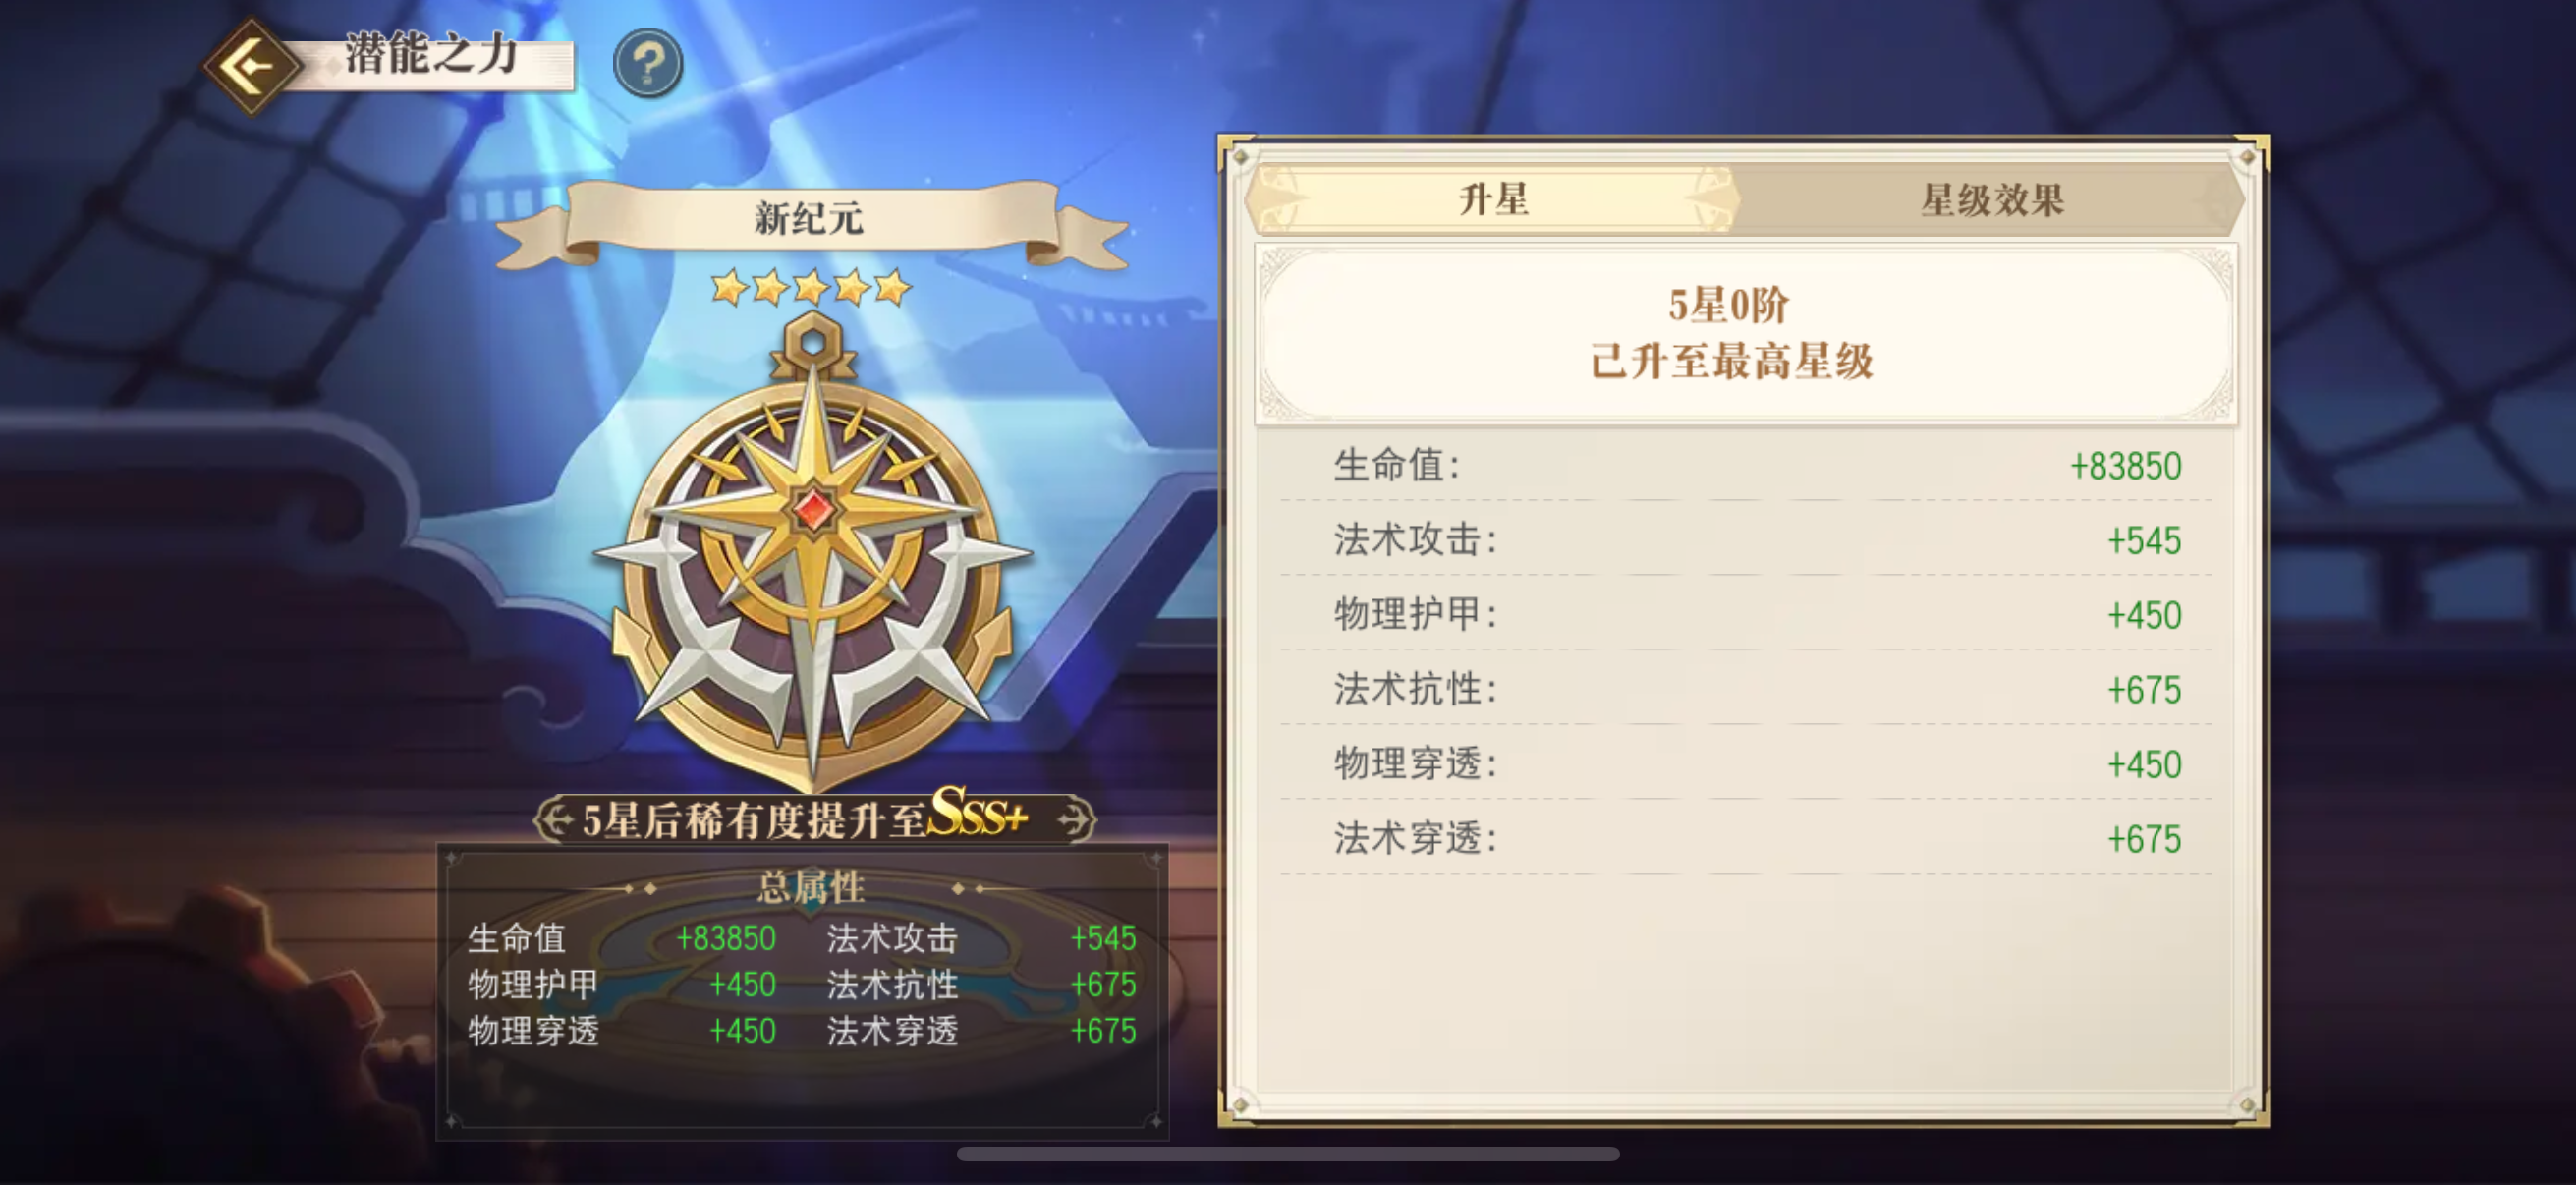Select the 法术抗性 +675 row
Image resolution: width=2576 pixels, height=1185 pixels.
[1745, 689]
